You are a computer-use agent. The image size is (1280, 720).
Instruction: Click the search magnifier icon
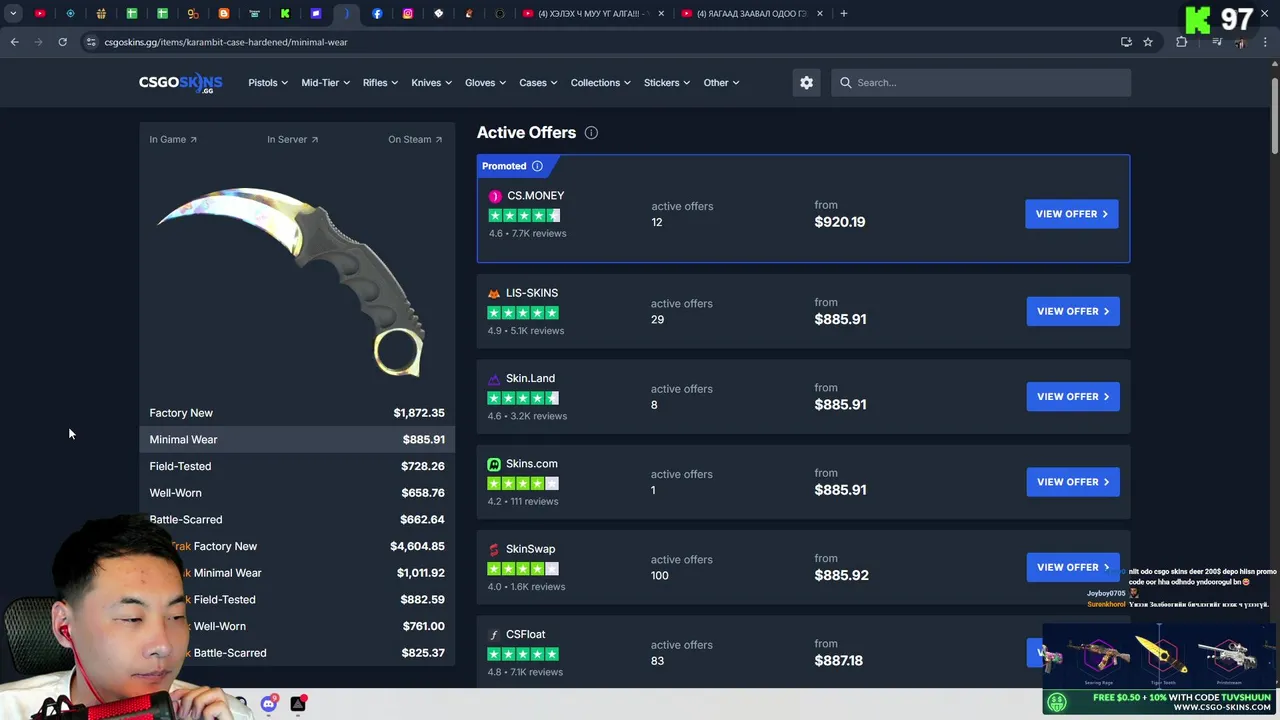(x=846, y=83)
